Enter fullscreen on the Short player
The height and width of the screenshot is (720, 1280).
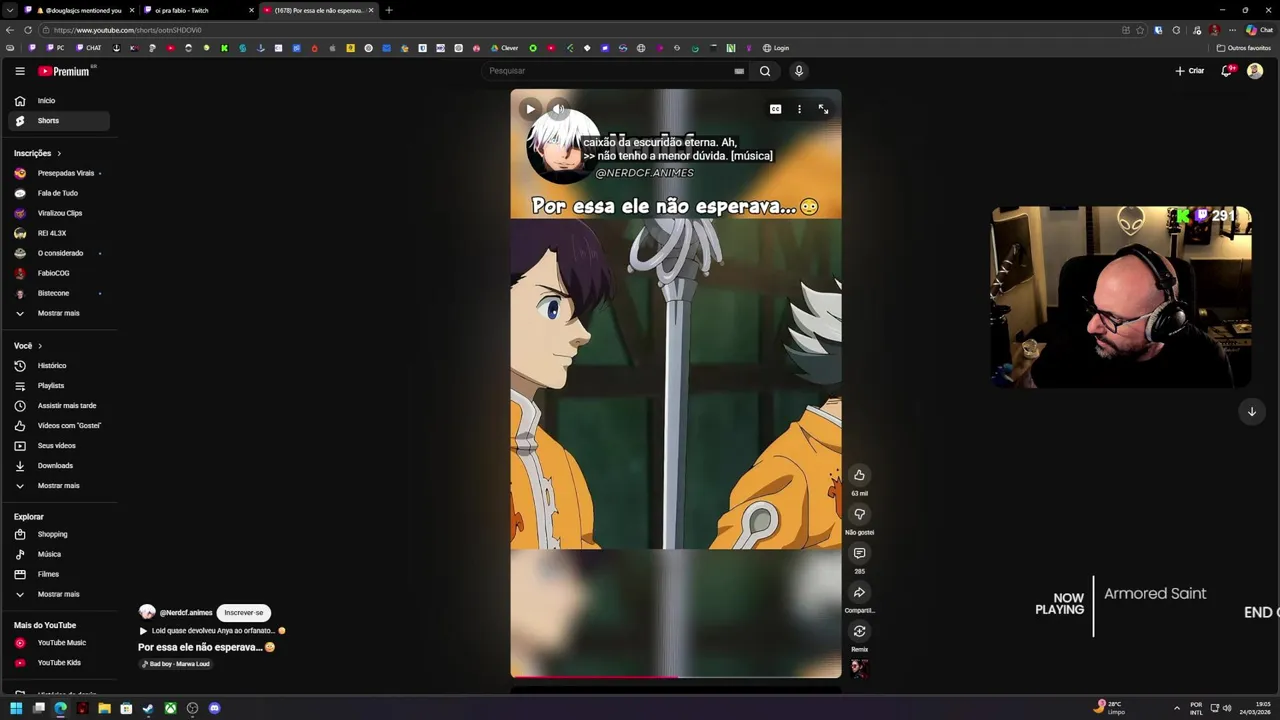823,109
